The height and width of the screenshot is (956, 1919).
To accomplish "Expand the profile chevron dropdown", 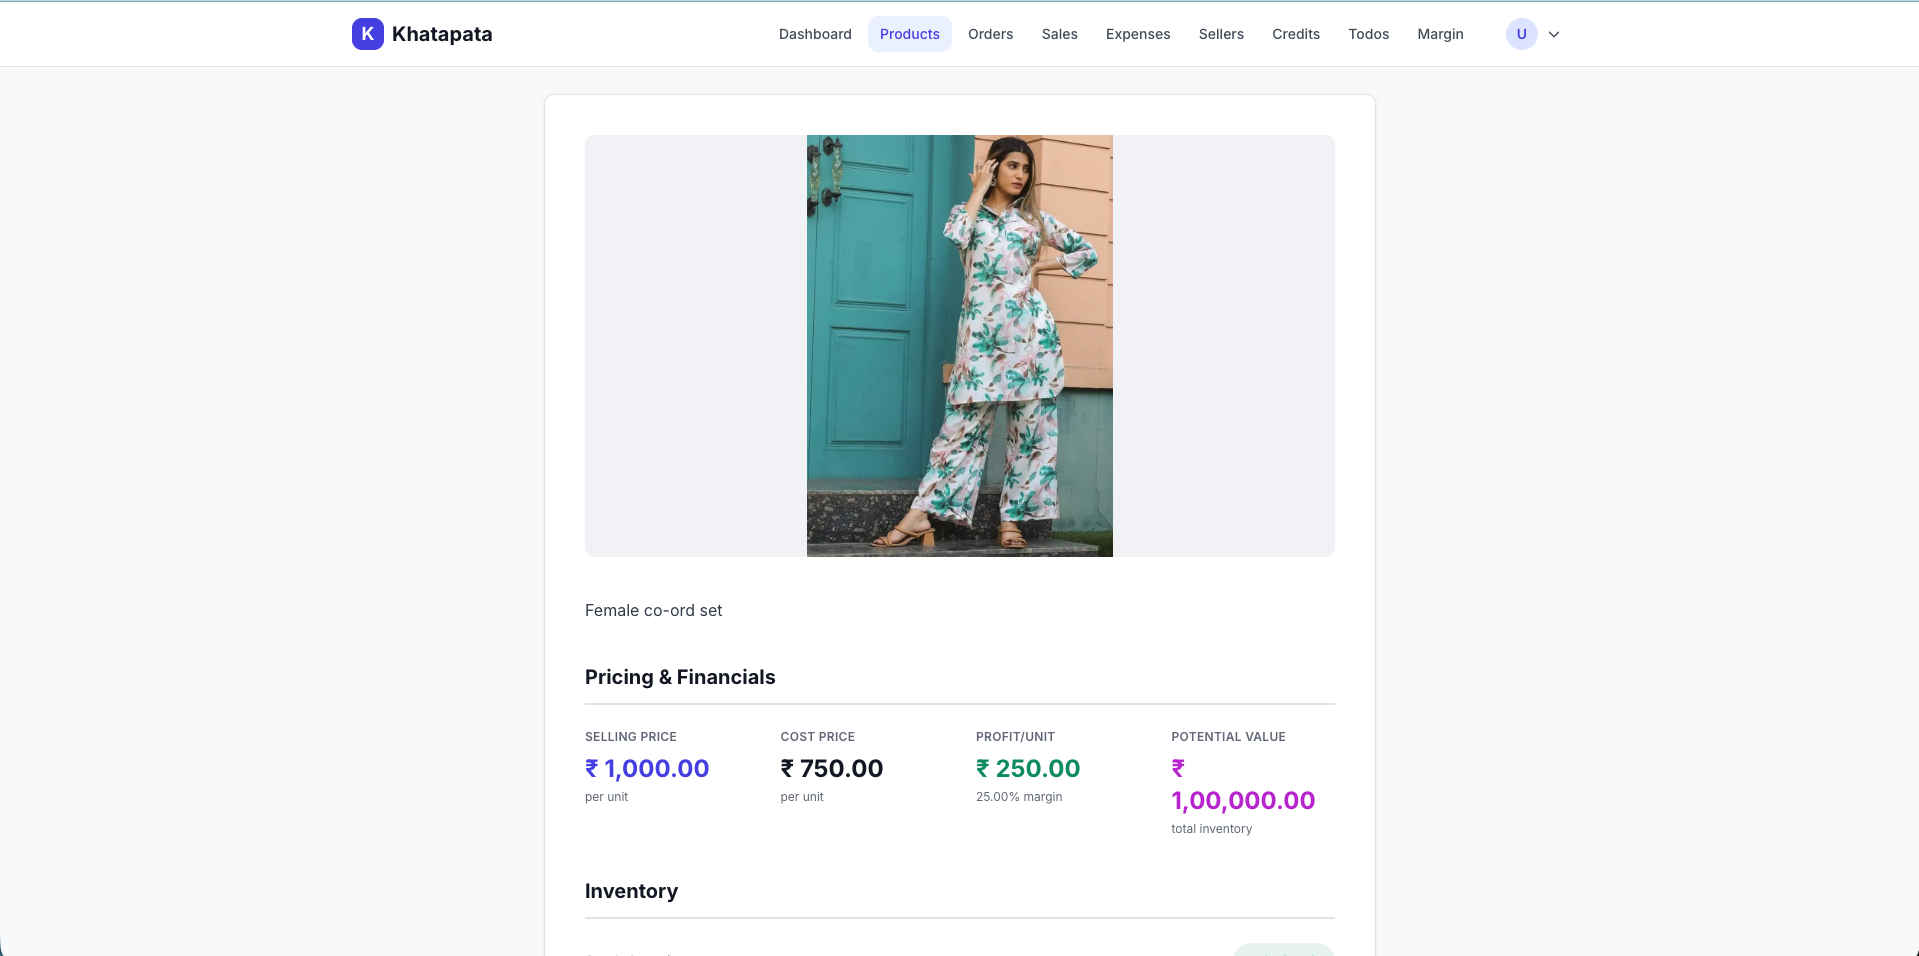I will click(x=1553, y=34).
